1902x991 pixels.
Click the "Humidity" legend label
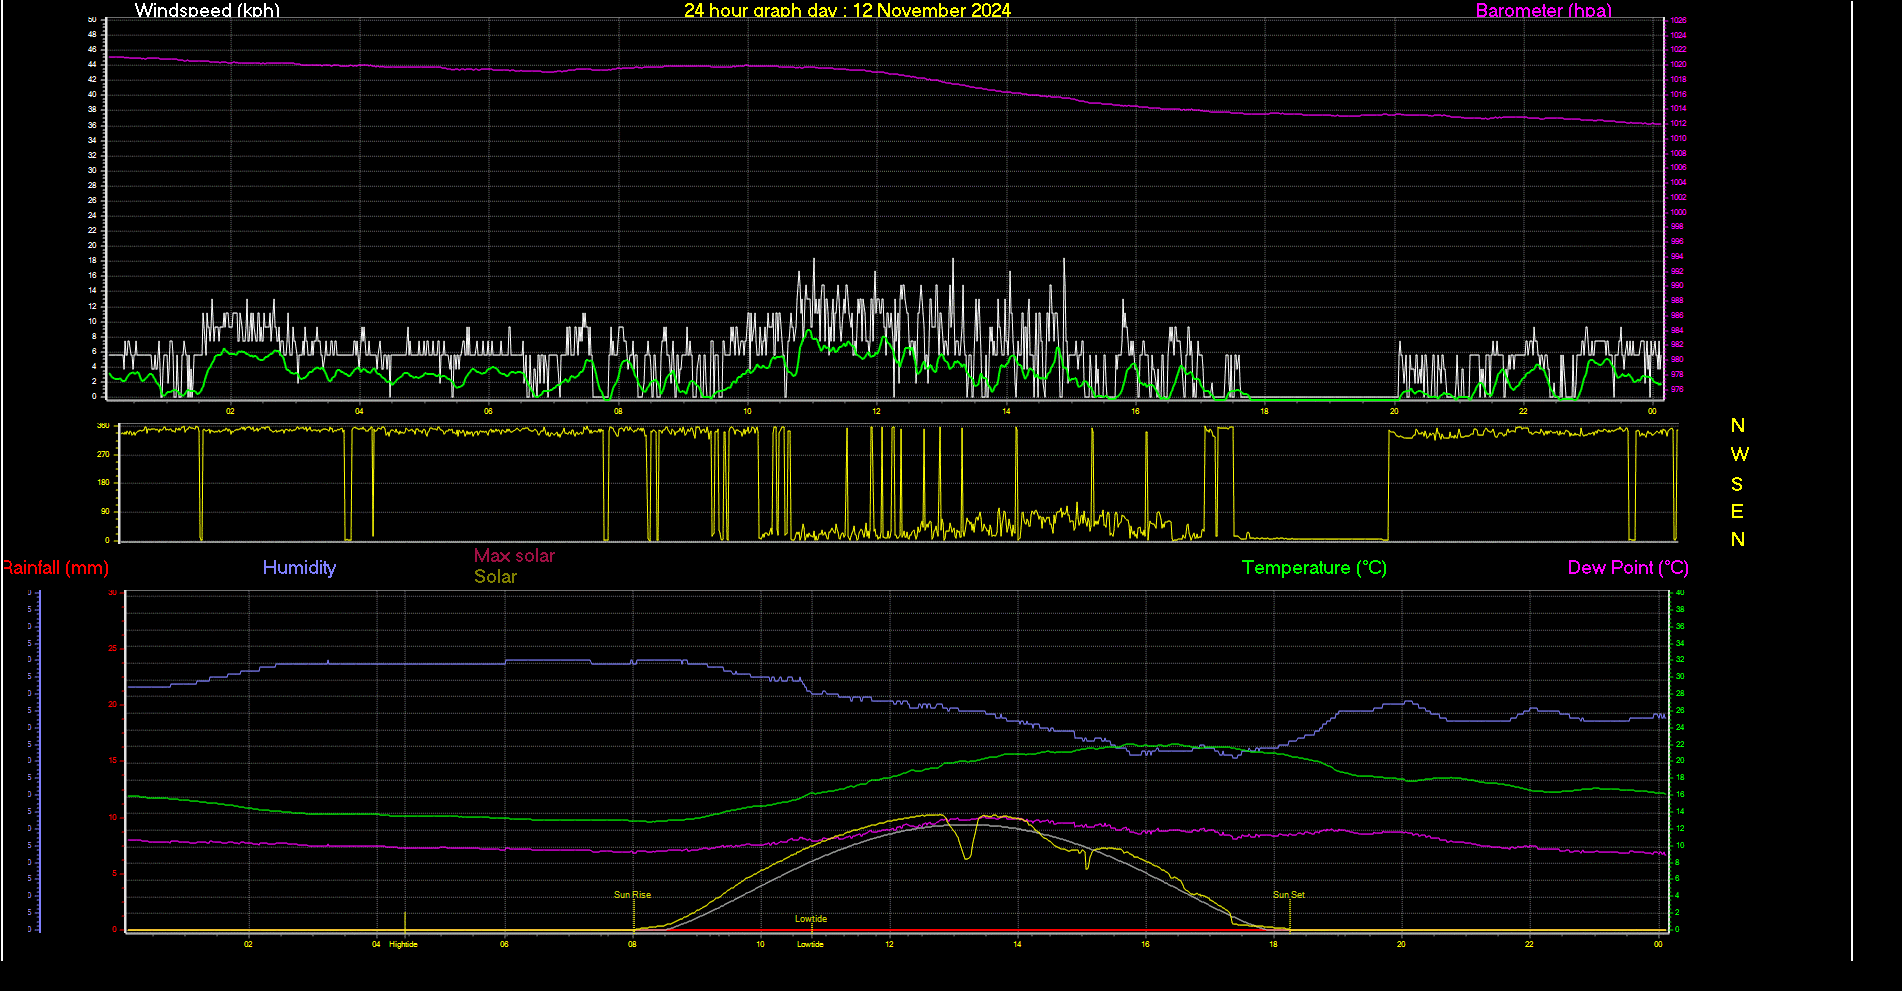point(299,567)
